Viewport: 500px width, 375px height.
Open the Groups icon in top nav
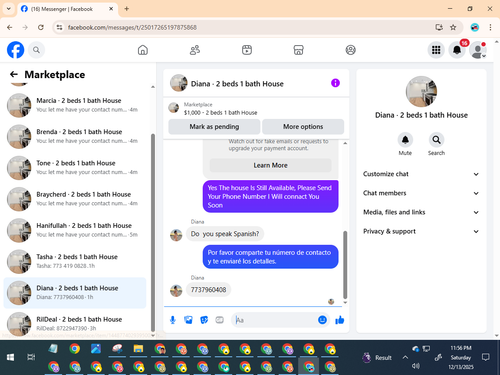tap(350, 50)
